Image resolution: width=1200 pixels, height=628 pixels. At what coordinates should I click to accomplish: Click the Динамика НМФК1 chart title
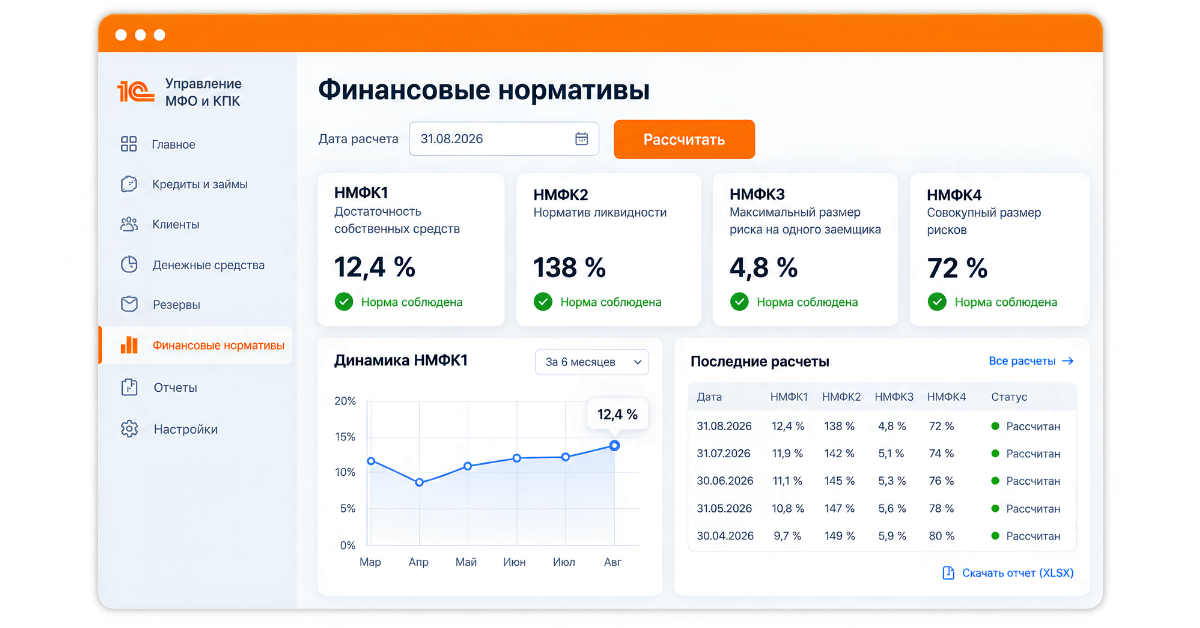pyautogui.click(x=401, y=361)
